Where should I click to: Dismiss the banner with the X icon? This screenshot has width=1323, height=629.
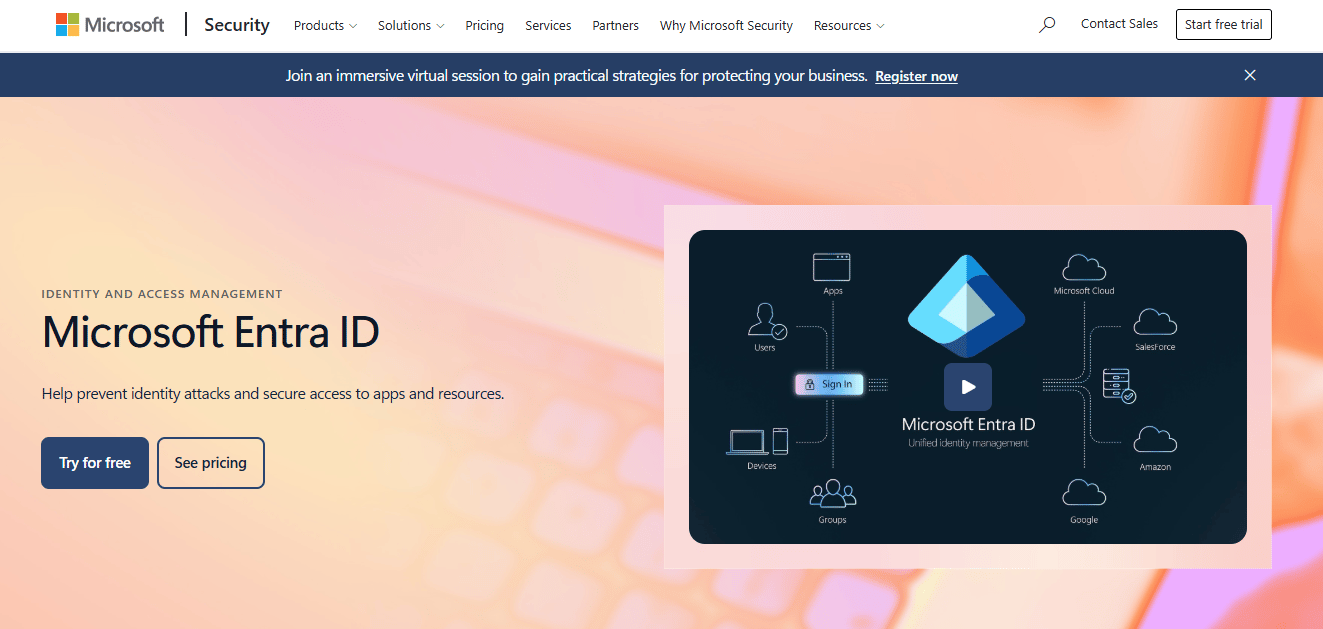coord(1250,75)
